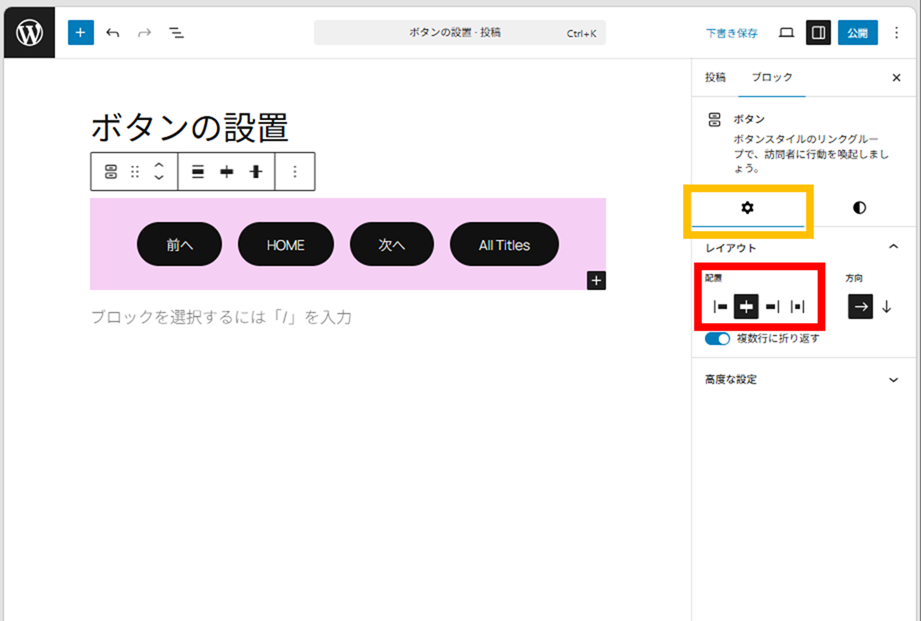
Task: Click the WordPress logo icon
Action: point(29,33)
